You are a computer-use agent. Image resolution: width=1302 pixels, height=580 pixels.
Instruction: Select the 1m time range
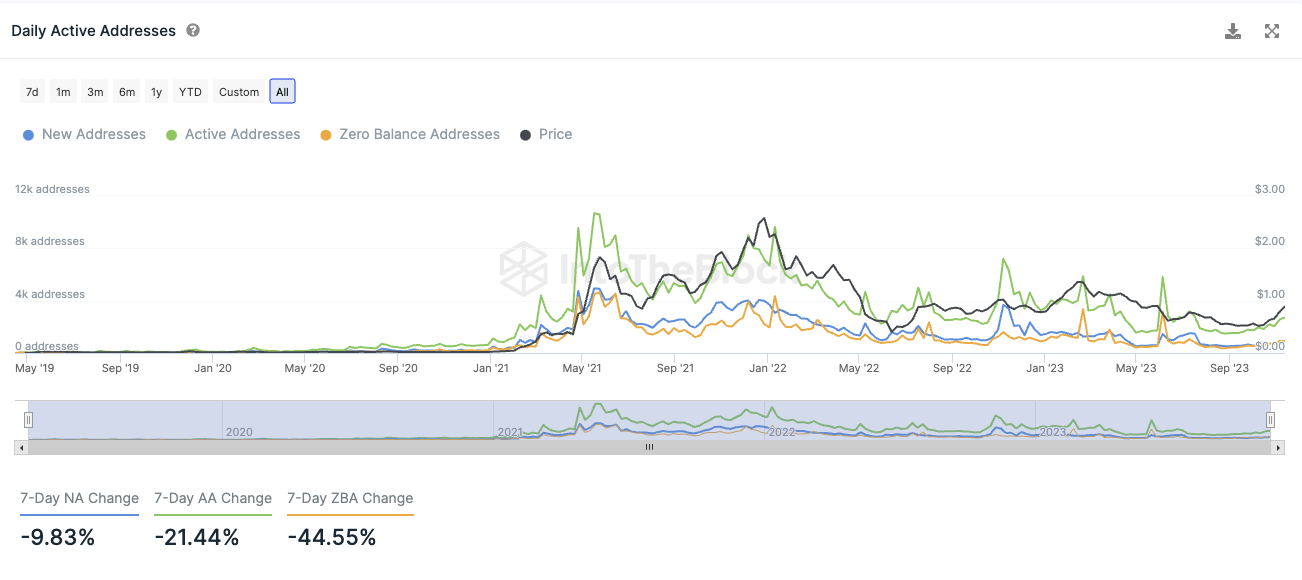click(63, 92)
